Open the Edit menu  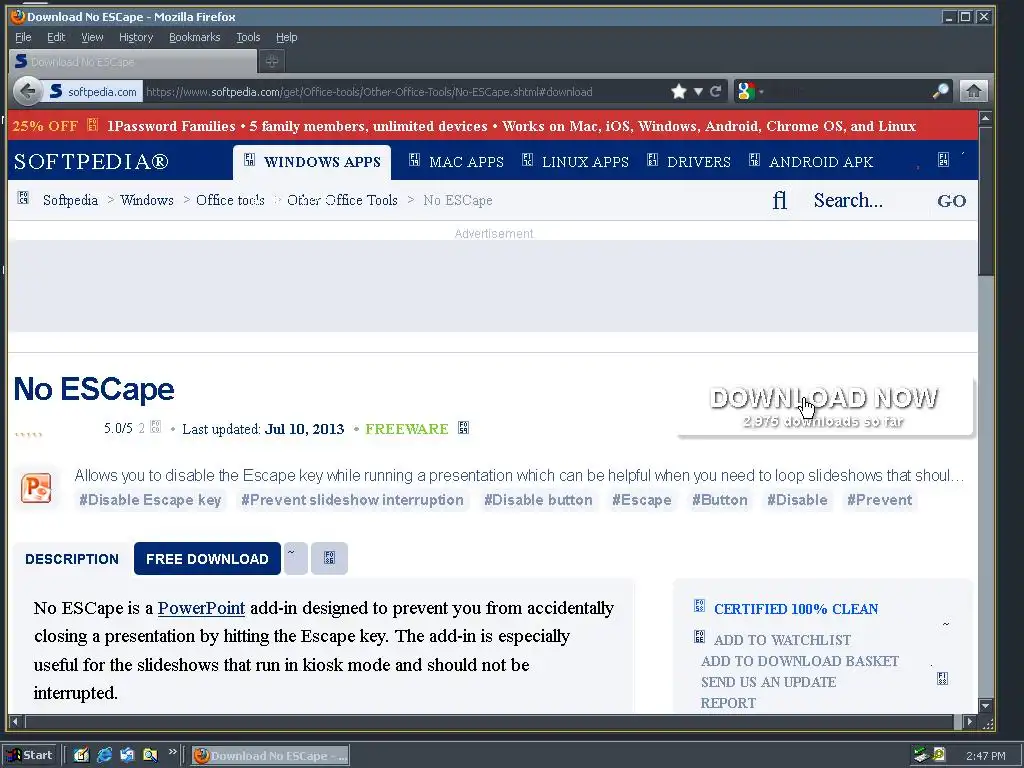click(x=56, y=37)
